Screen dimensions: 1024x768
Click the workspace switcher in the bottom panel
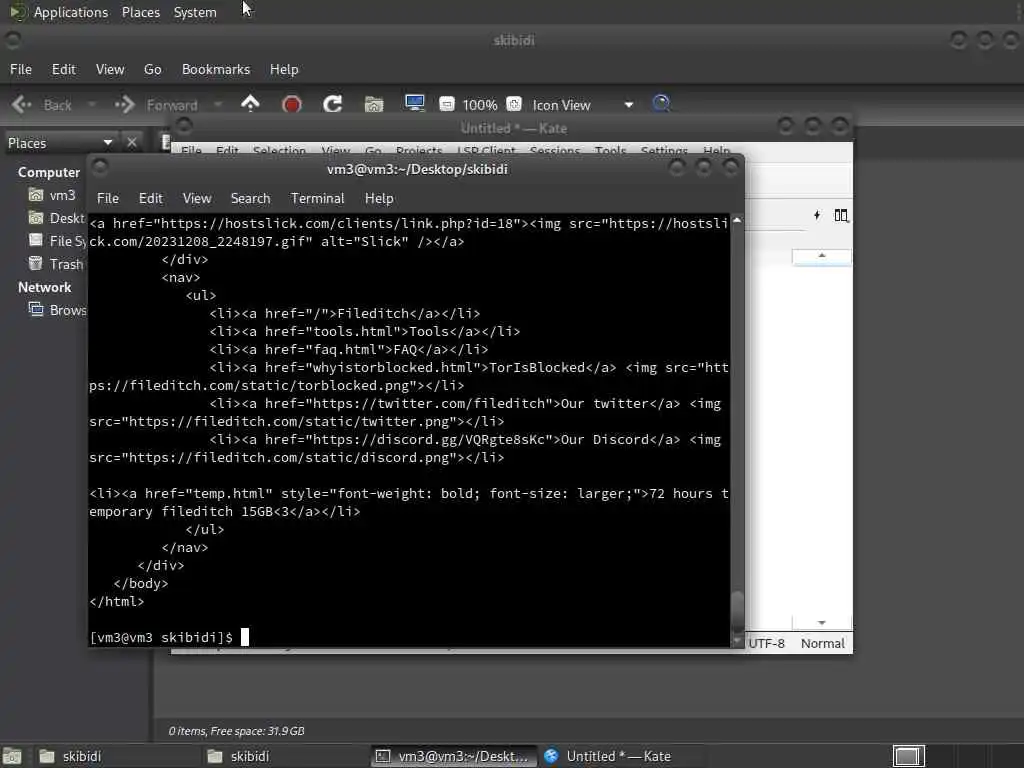pos(908,756)
